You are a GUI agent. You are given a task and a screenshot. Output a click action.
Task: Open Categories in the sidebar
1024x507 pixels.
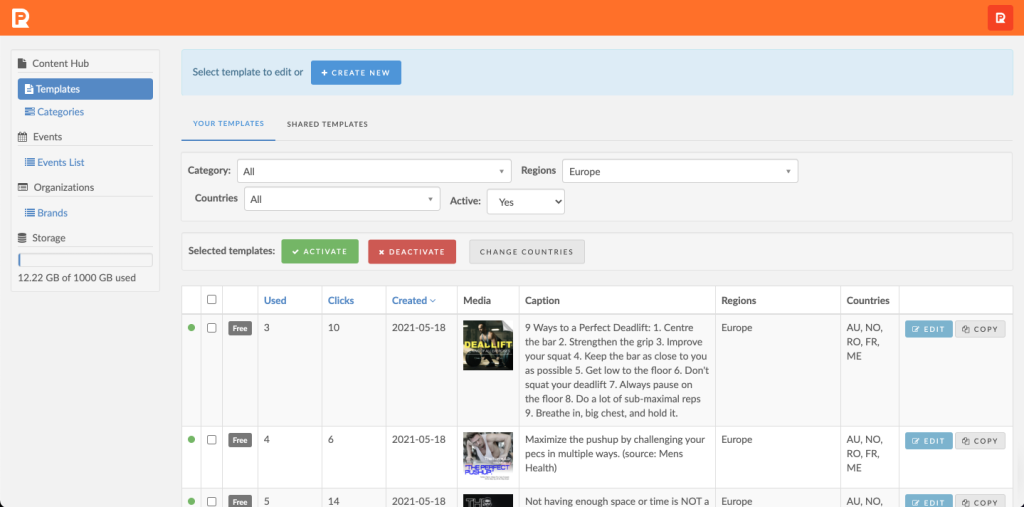coord(60,112)
